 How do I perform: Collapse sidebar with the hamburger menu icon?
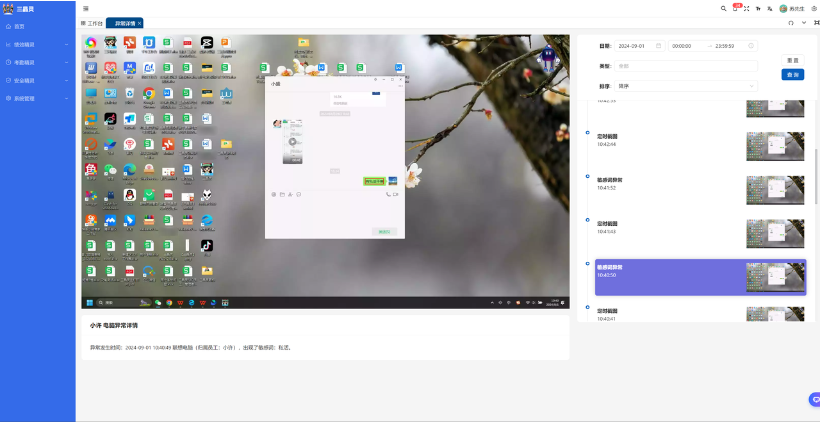click(85, 8)
